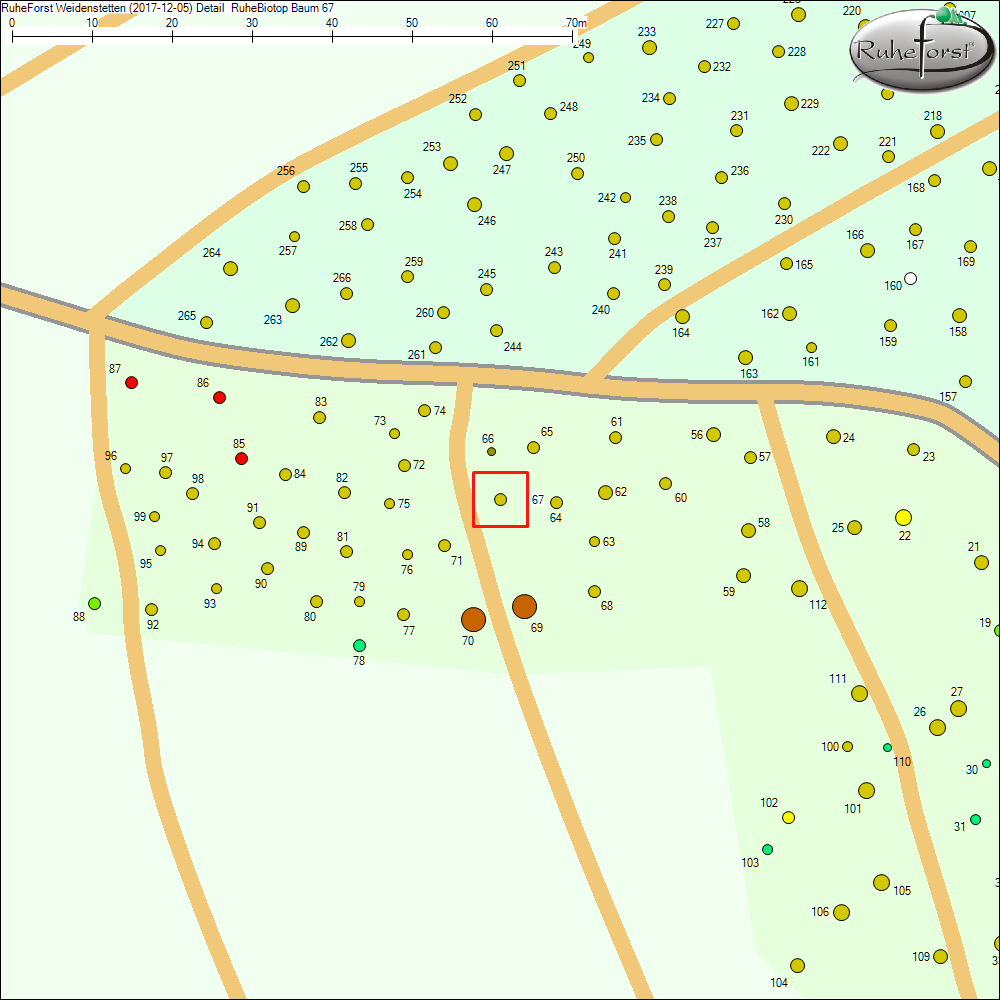Click the green tree 78 marker
This screenshot has height=1000, width=1000.
tap(360, 645)
